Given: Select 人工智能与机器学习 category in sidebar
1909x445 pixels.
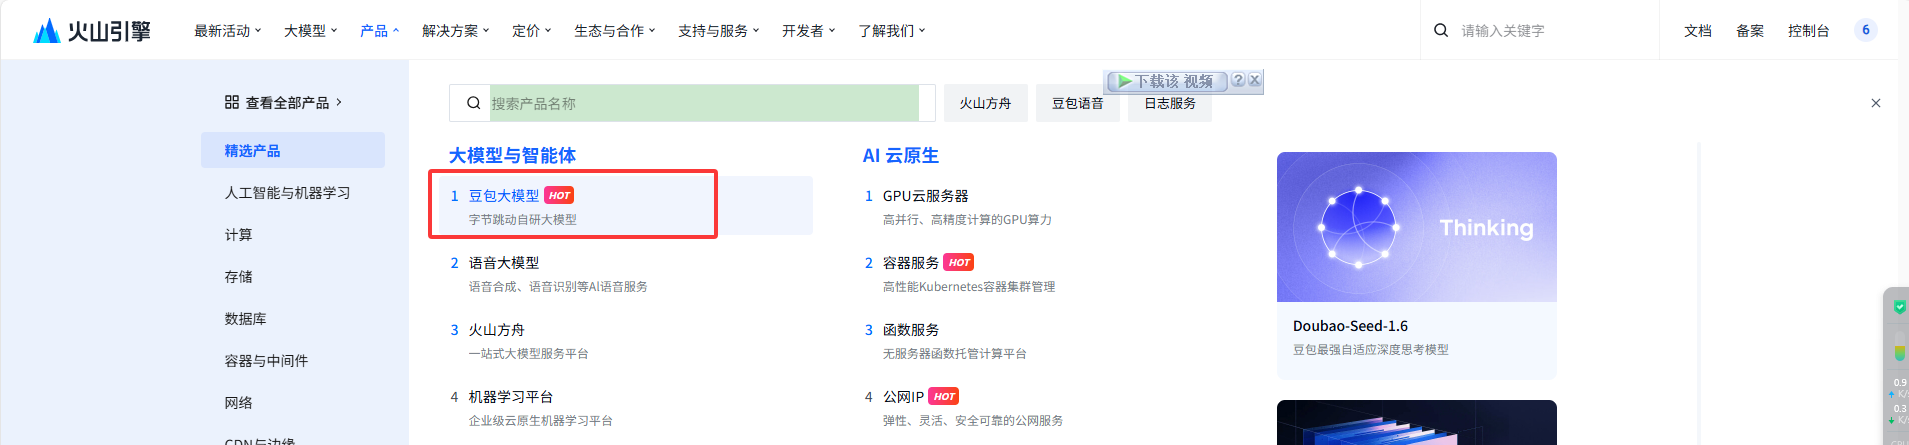Looking at the screenshot, I should 287,193.
